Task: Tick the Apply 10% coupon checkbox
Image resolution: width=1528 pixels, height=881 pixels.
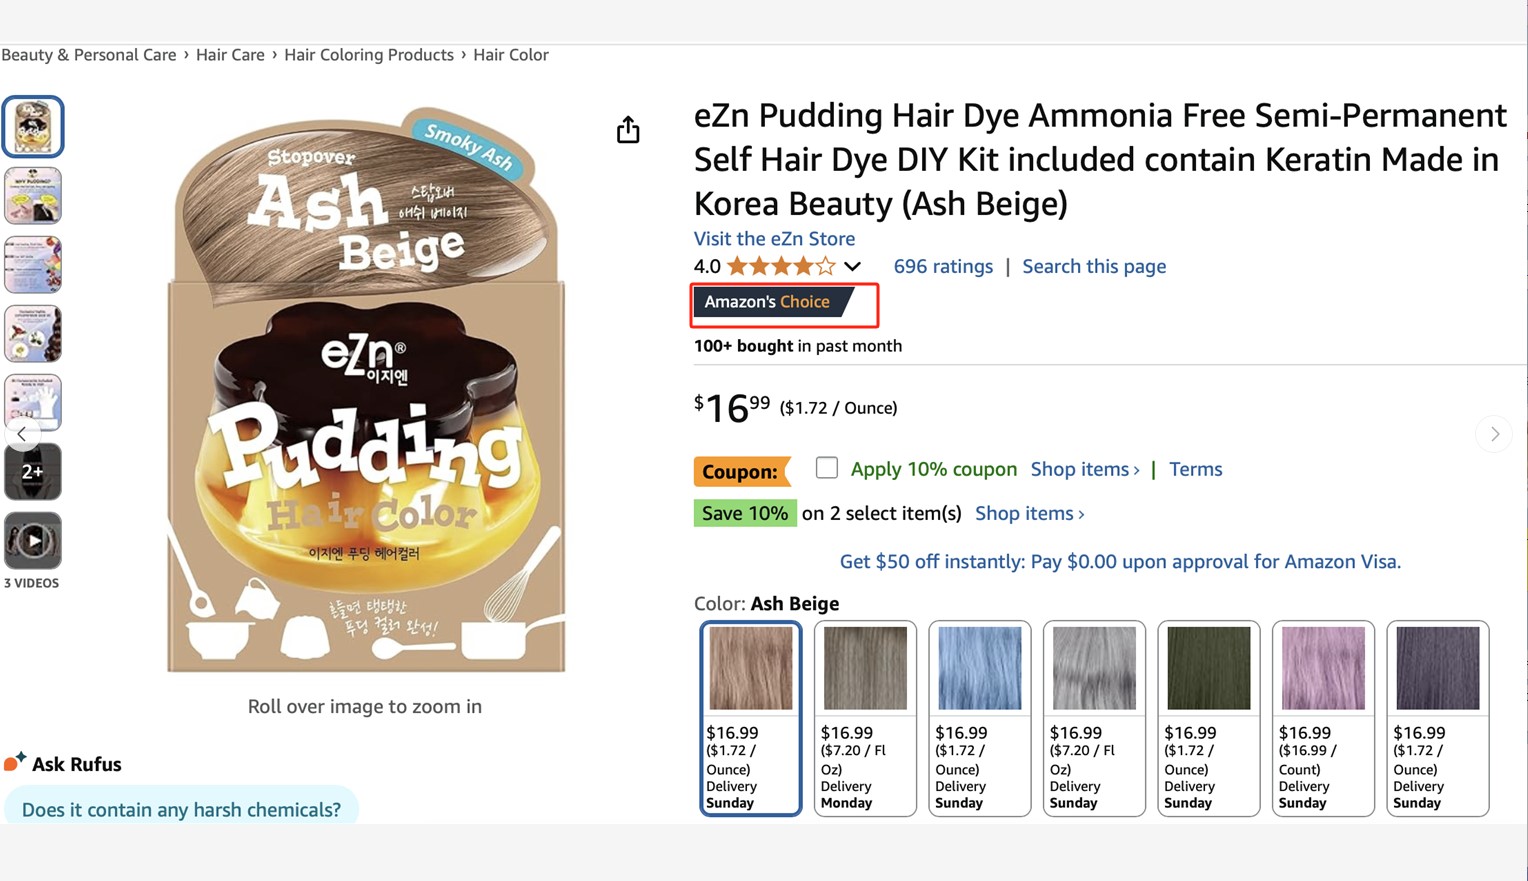Action: 826,468
